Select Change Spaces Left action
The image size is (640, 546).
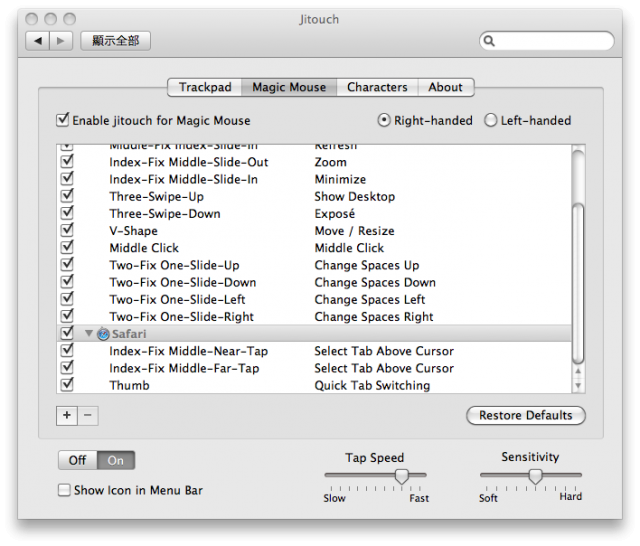click(369, 300)
